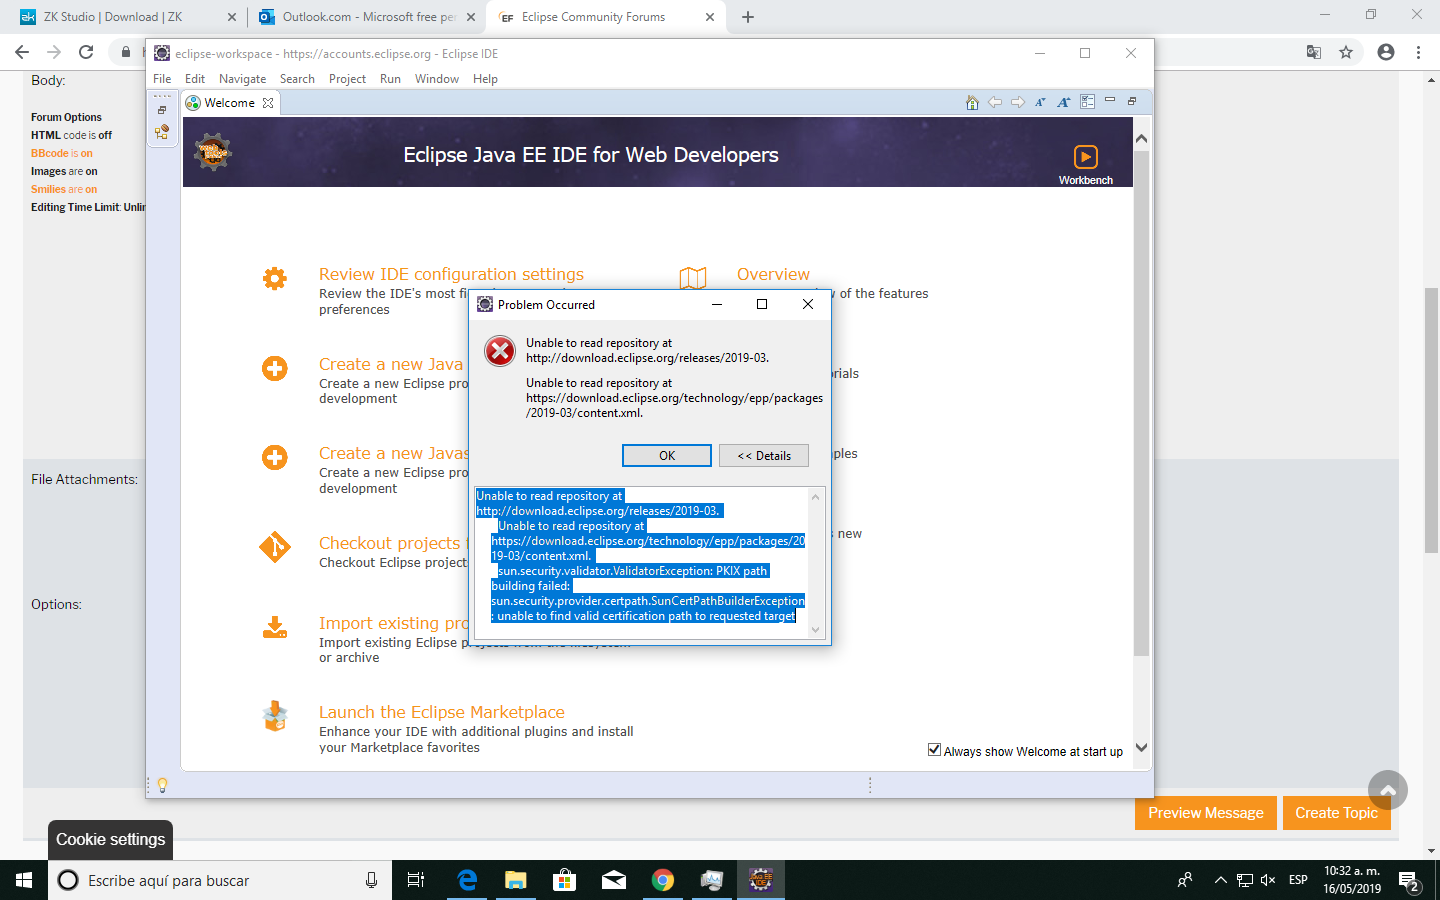The height and width of the screenshot is (900, 1440).
Task: Open the Navigate menu
Action: pyautogui.click(x=243, y=79)
